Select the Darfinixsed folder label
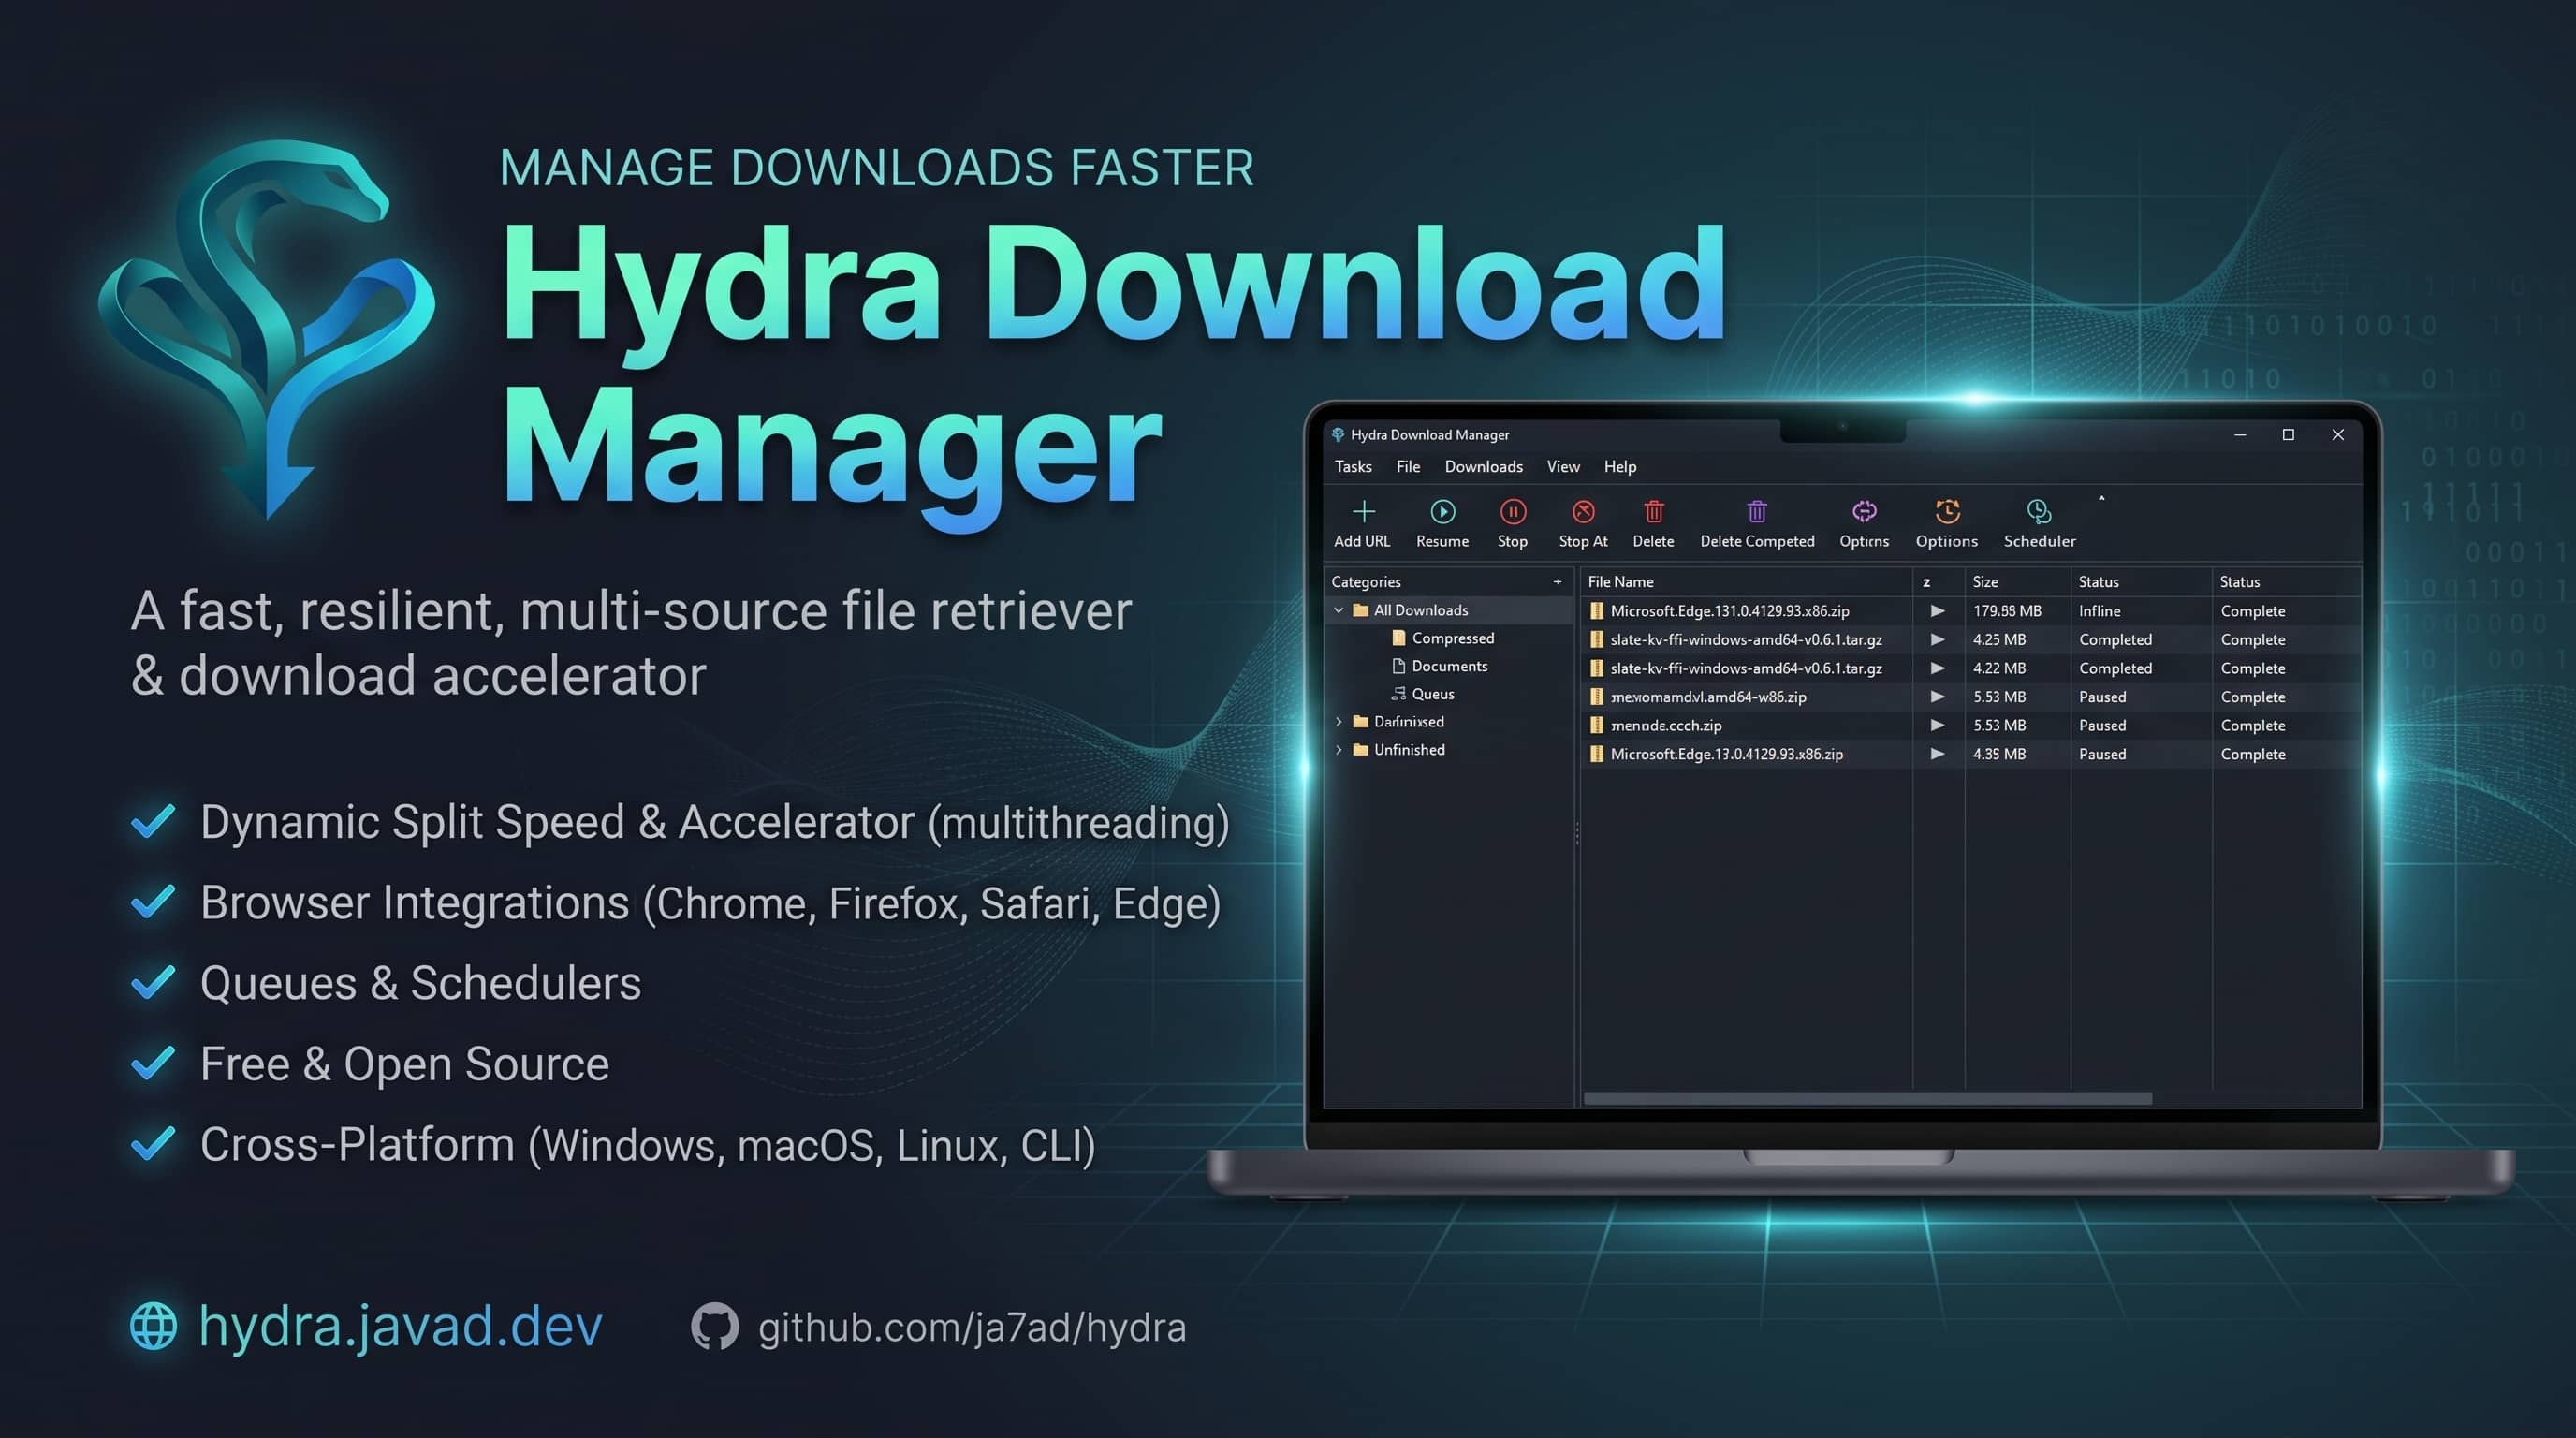This screenshot has width=2576, height=1438. coord(1408,722)
